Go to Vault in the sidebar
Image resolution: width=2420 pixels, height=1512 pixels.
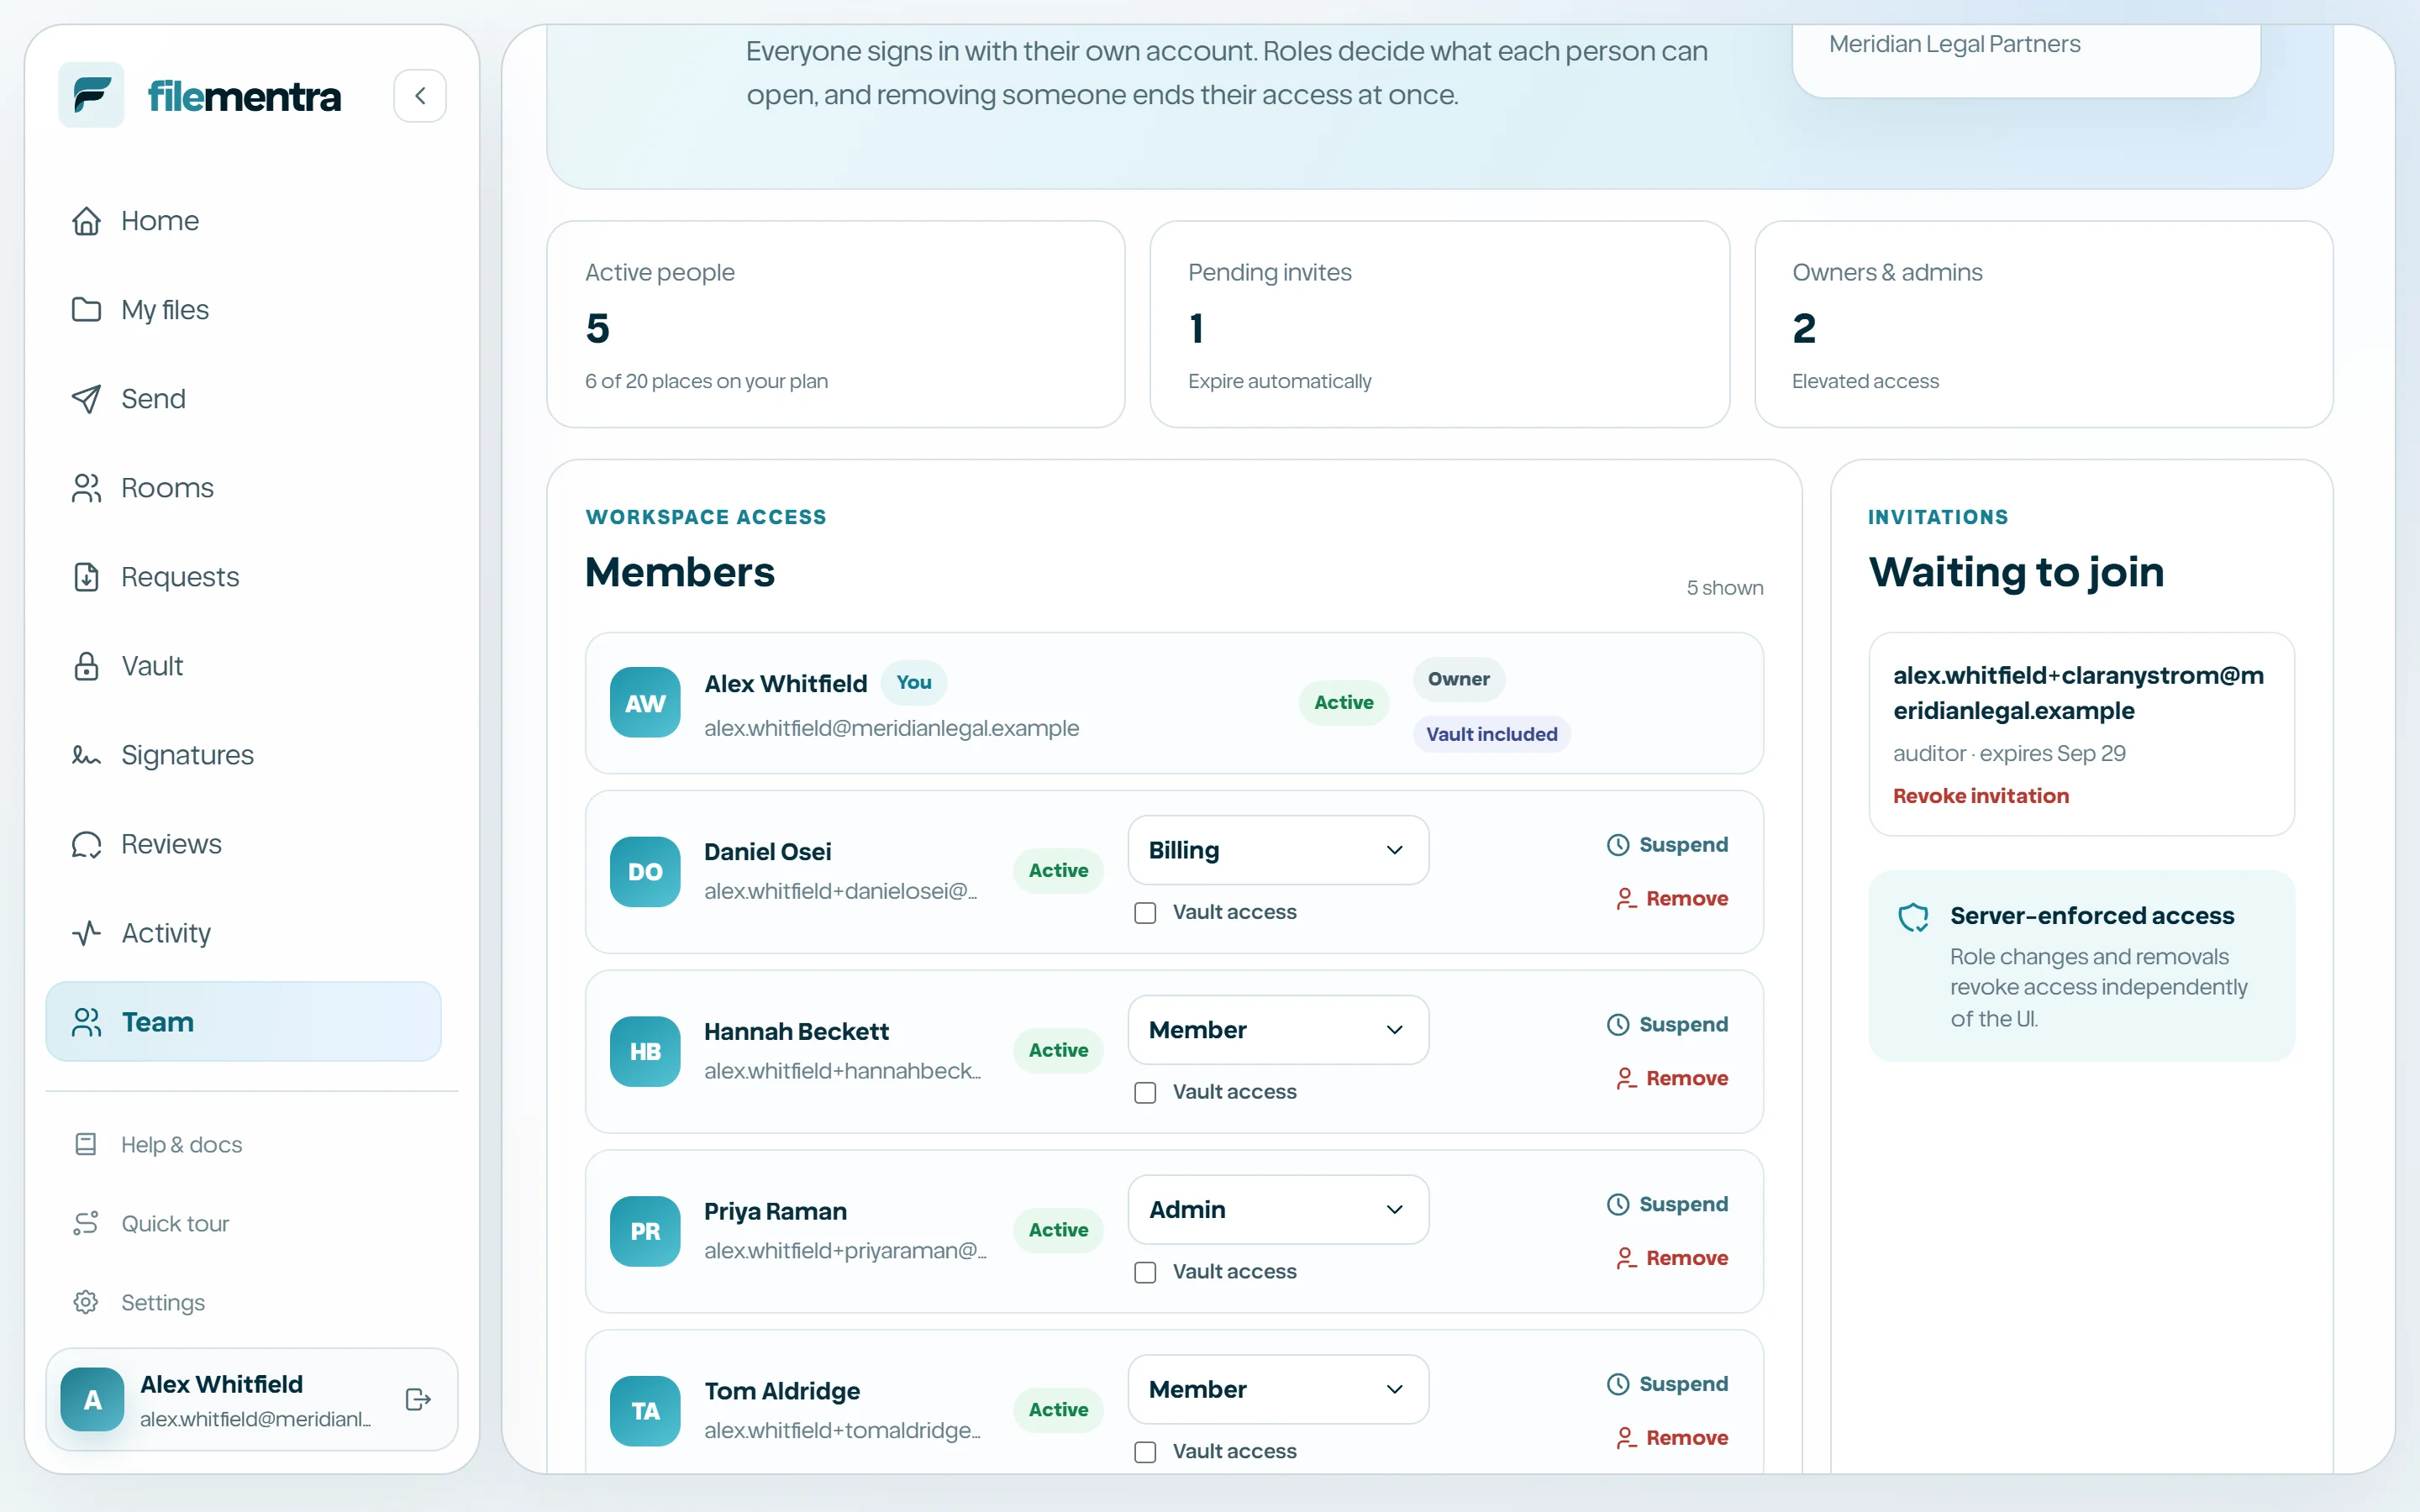pyautogui.click(x=243, y=665)
